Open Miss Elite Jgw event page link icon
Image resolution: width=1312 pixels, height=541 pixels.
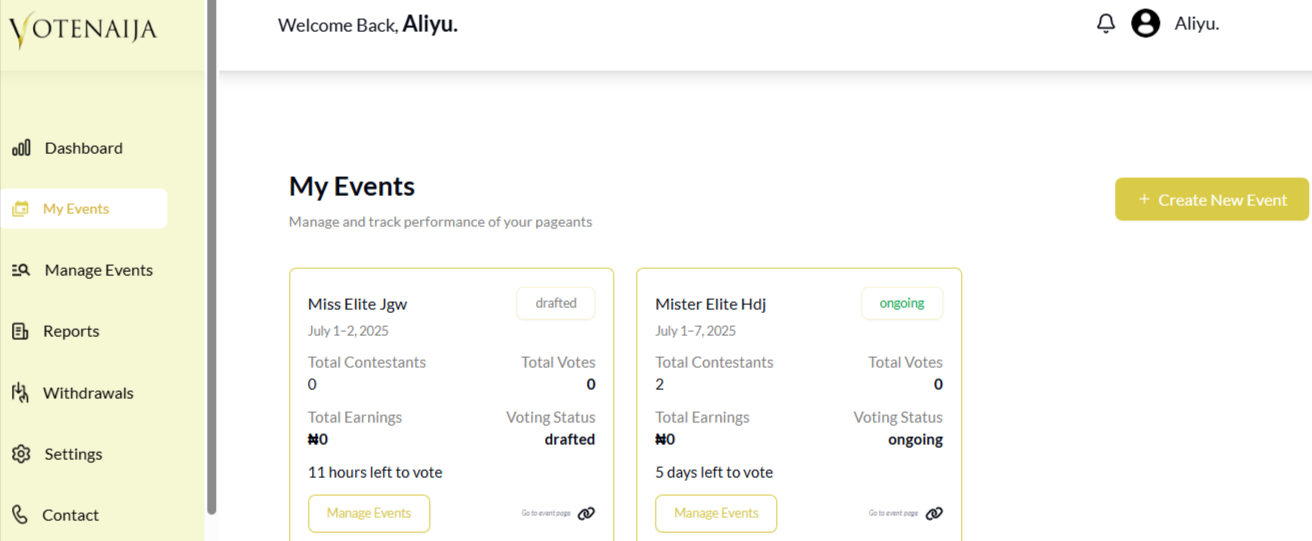587,514
